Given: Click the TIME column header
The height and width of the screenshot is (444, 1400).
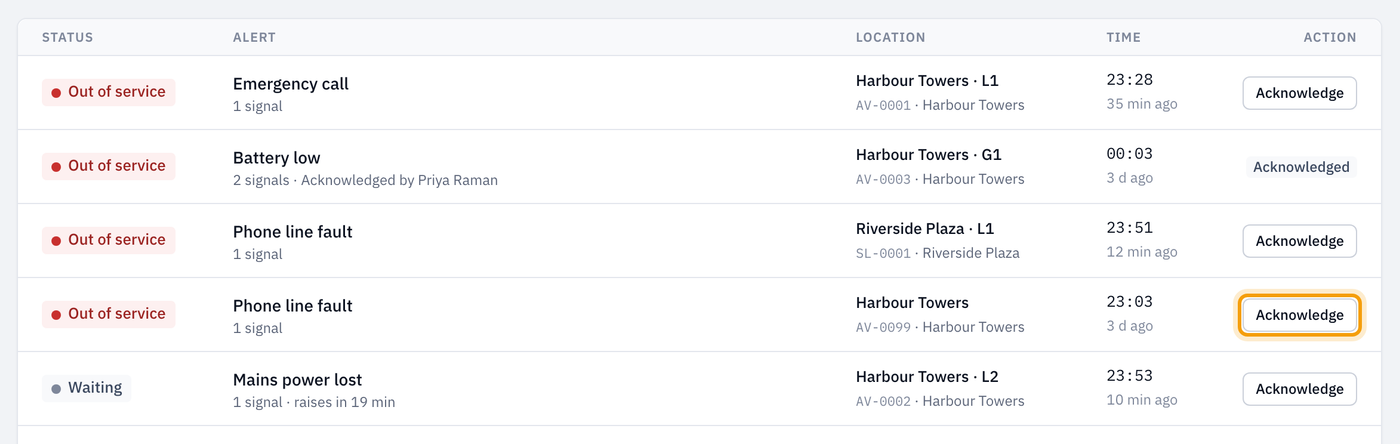Looking at the screenshot, I should pos(1123,37).
